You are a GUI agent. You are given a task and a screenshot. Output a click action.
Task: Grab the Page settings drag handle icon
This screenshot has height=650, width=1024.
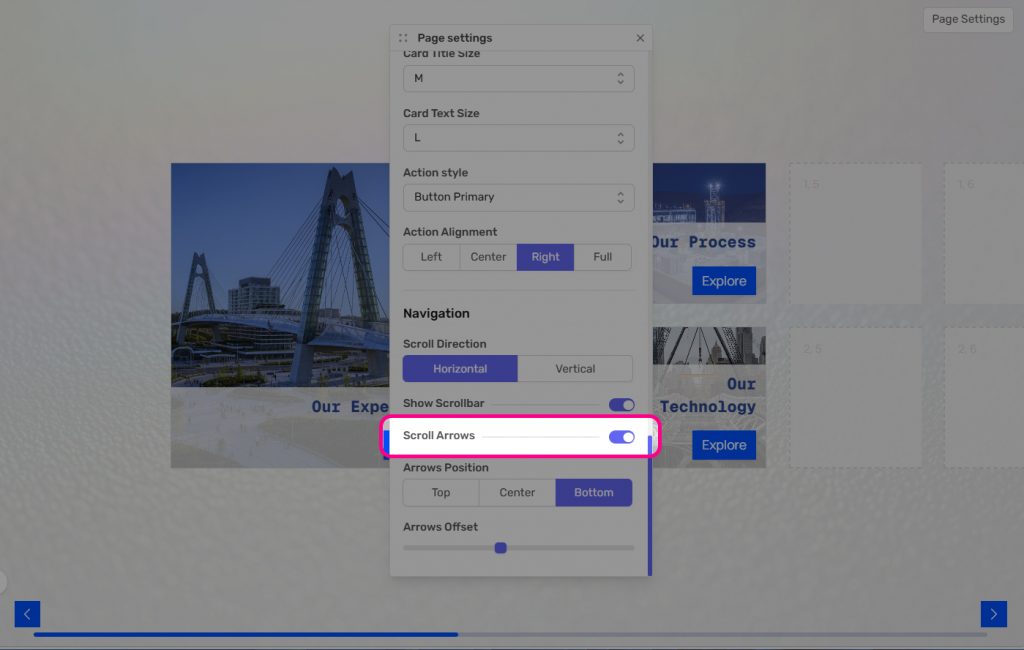[x=403, y=38]
